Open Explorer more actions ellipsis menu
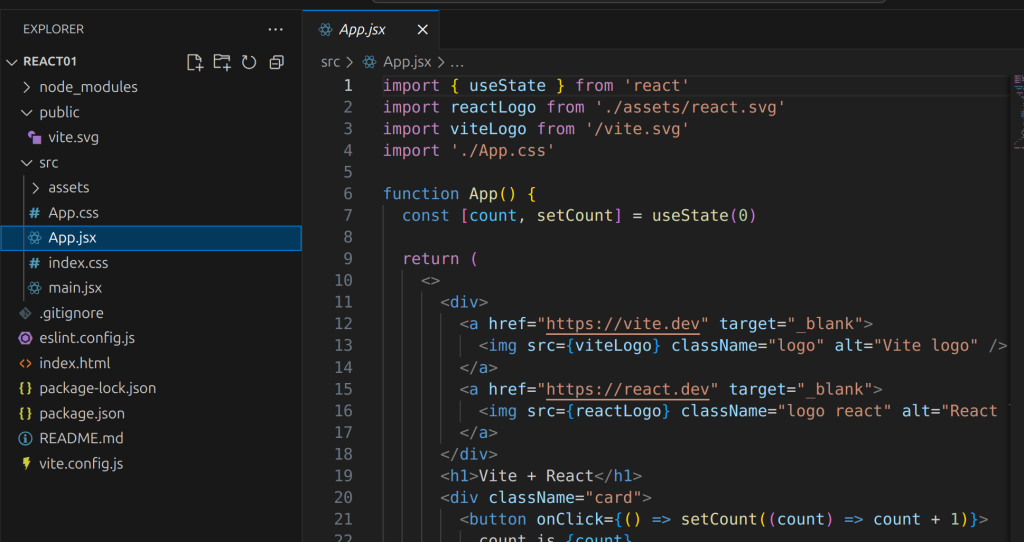This screenshot has width=1024, height=542. [276, 29]
